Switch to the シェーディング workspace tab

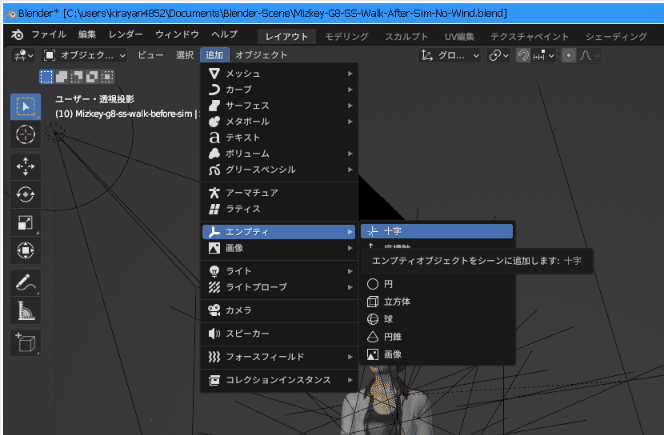point(616,37)
